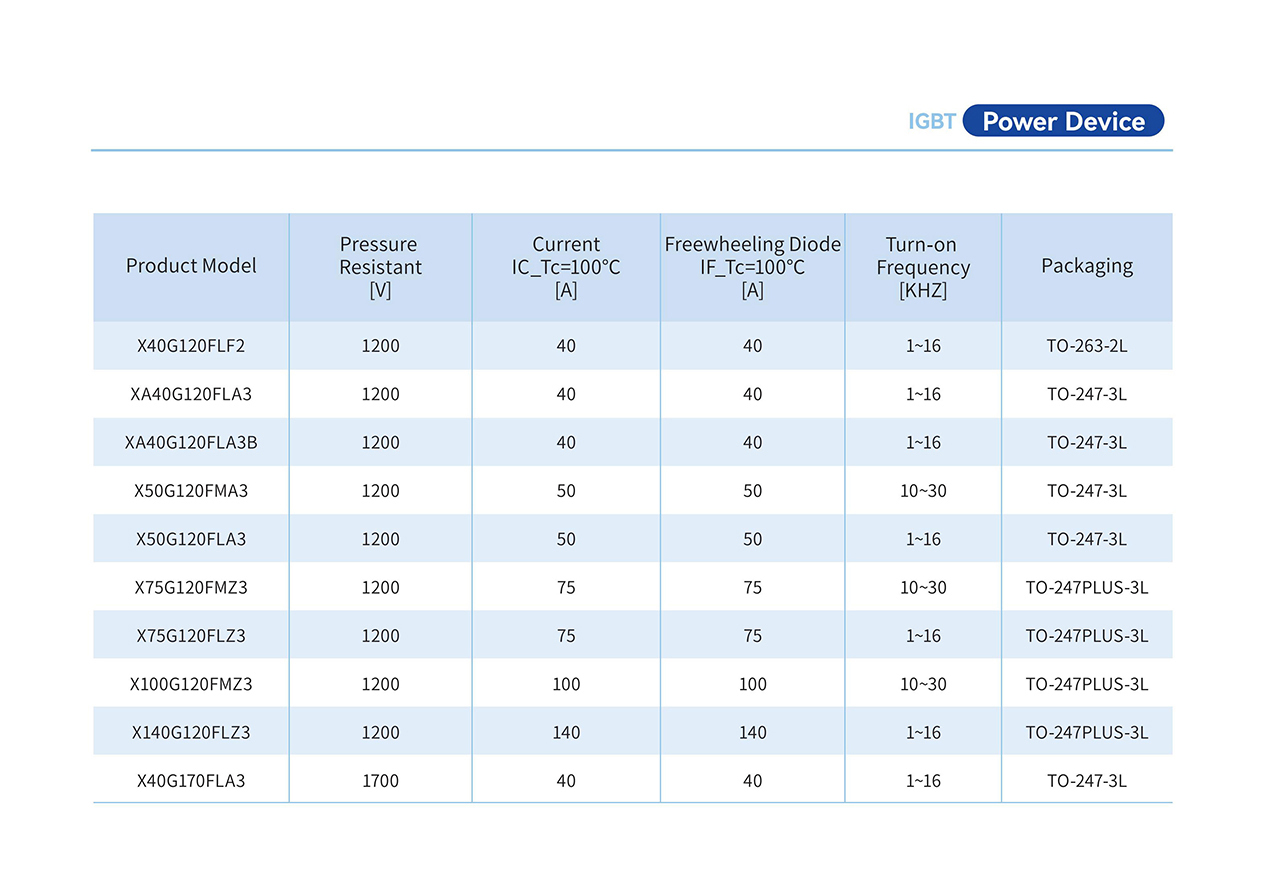Select the Turn-on Frequency column header

tap(922, 267)
